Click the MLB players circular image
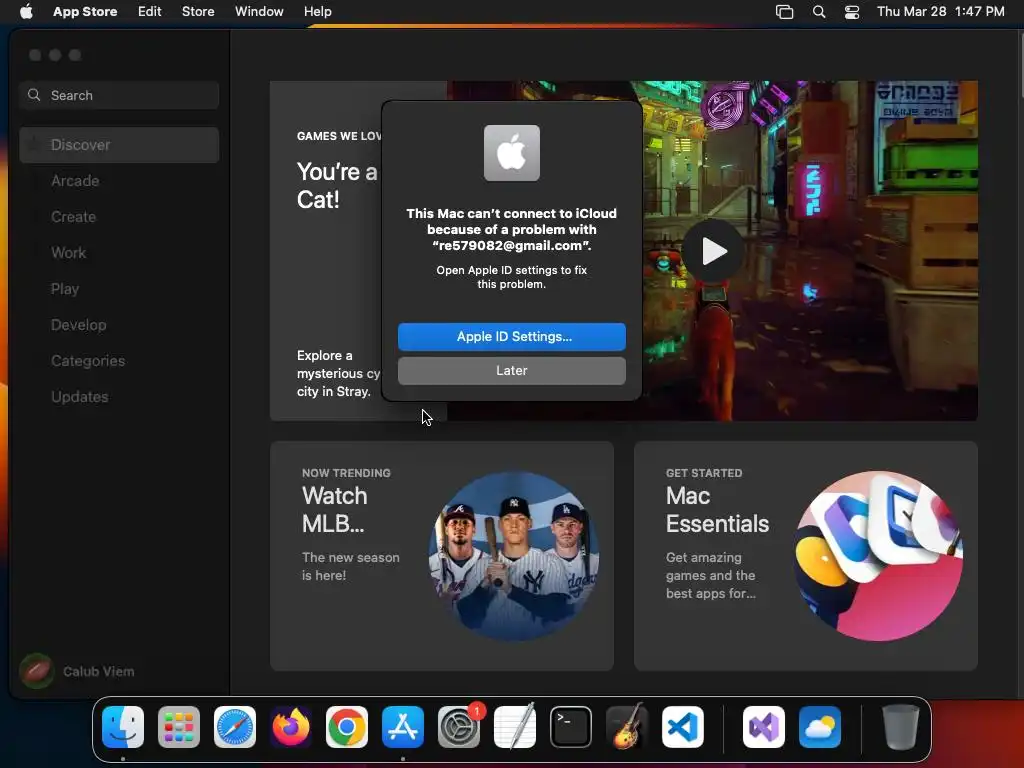Screen dimensions: 1024x768 click(x=515, y=556)
